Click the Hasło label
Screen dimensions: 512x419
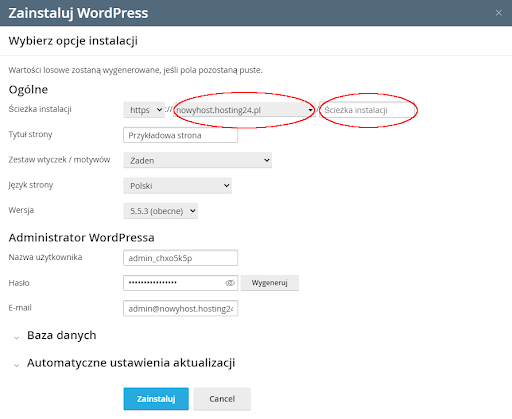19,283
